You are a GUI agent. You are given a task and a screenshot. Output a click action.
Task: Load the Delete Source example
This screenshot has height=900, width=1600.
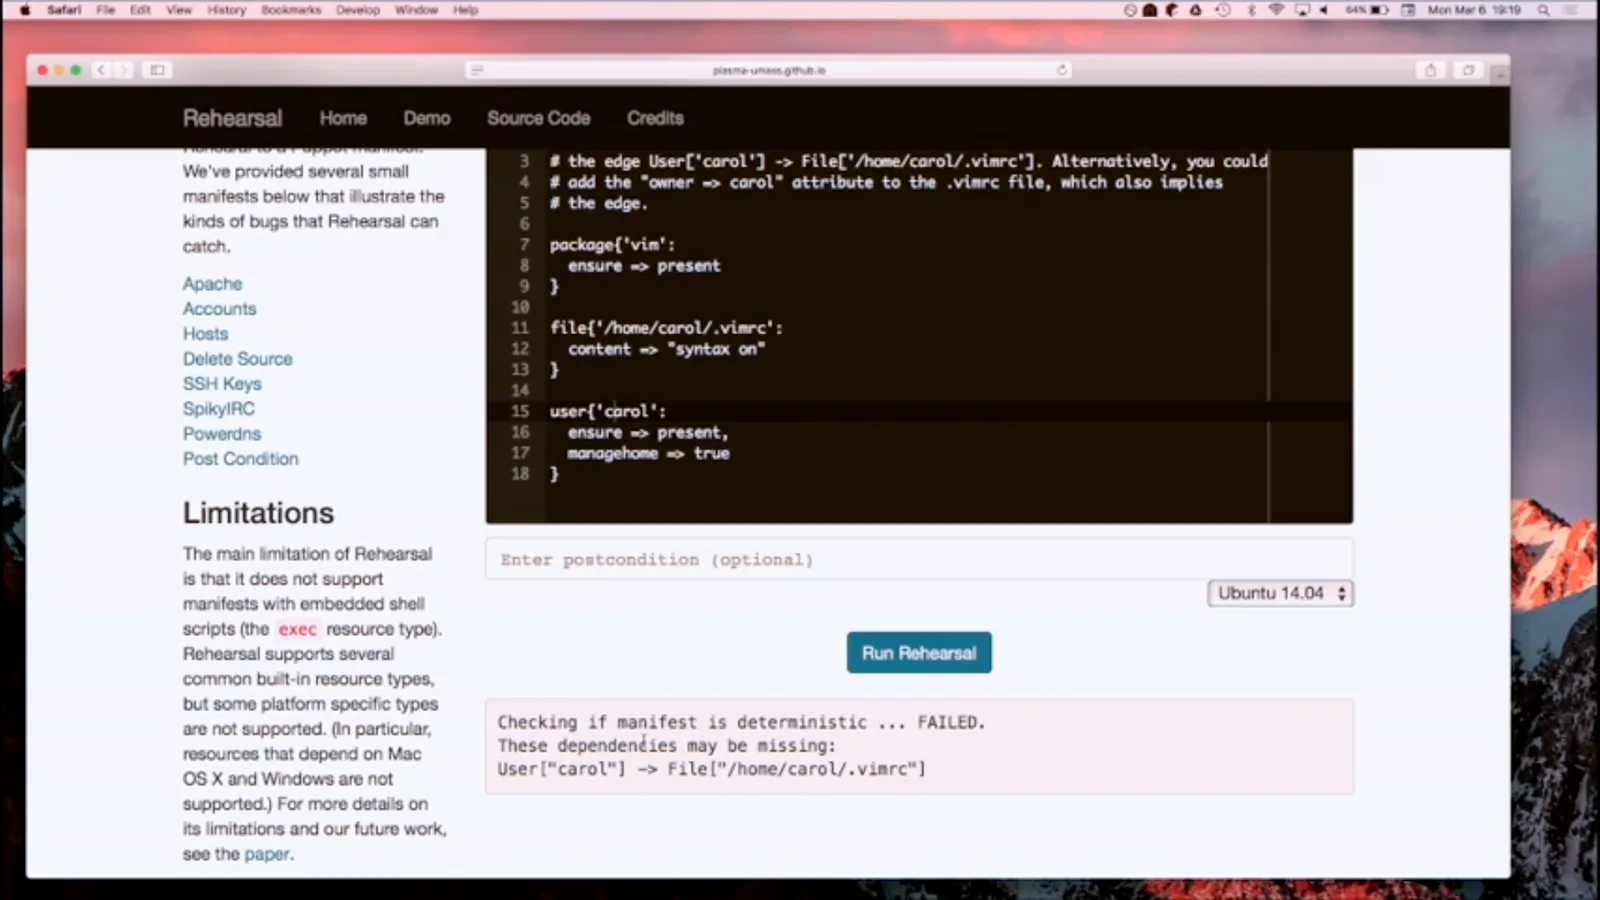tap(237, 359)
